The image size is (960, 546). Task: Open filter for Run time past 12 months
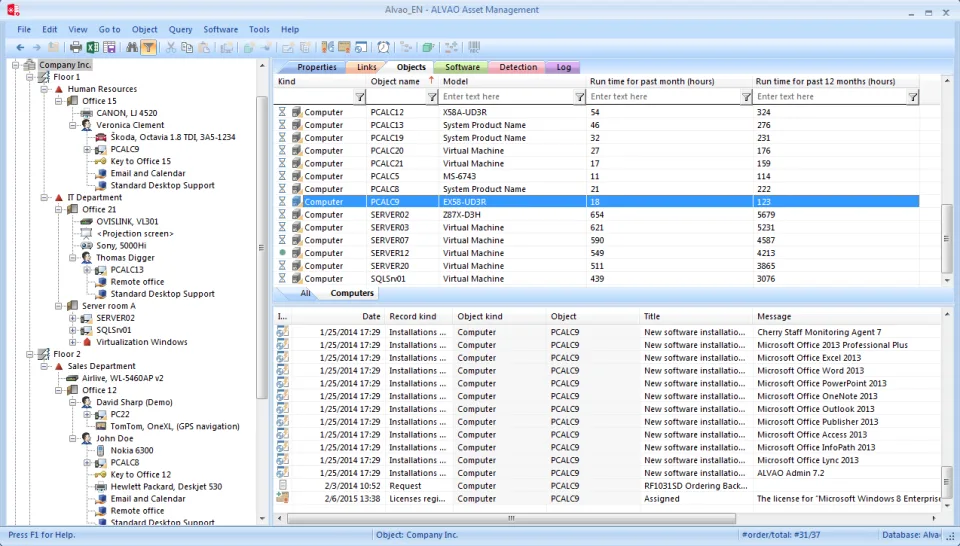913,97
